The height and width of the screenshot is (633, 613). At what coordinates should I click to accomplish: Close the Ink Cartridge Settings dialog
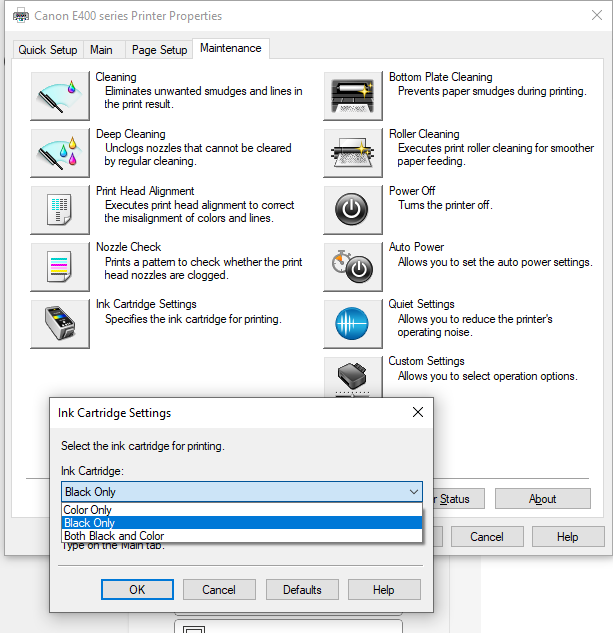pyautogui.click(x=417, y=413)
